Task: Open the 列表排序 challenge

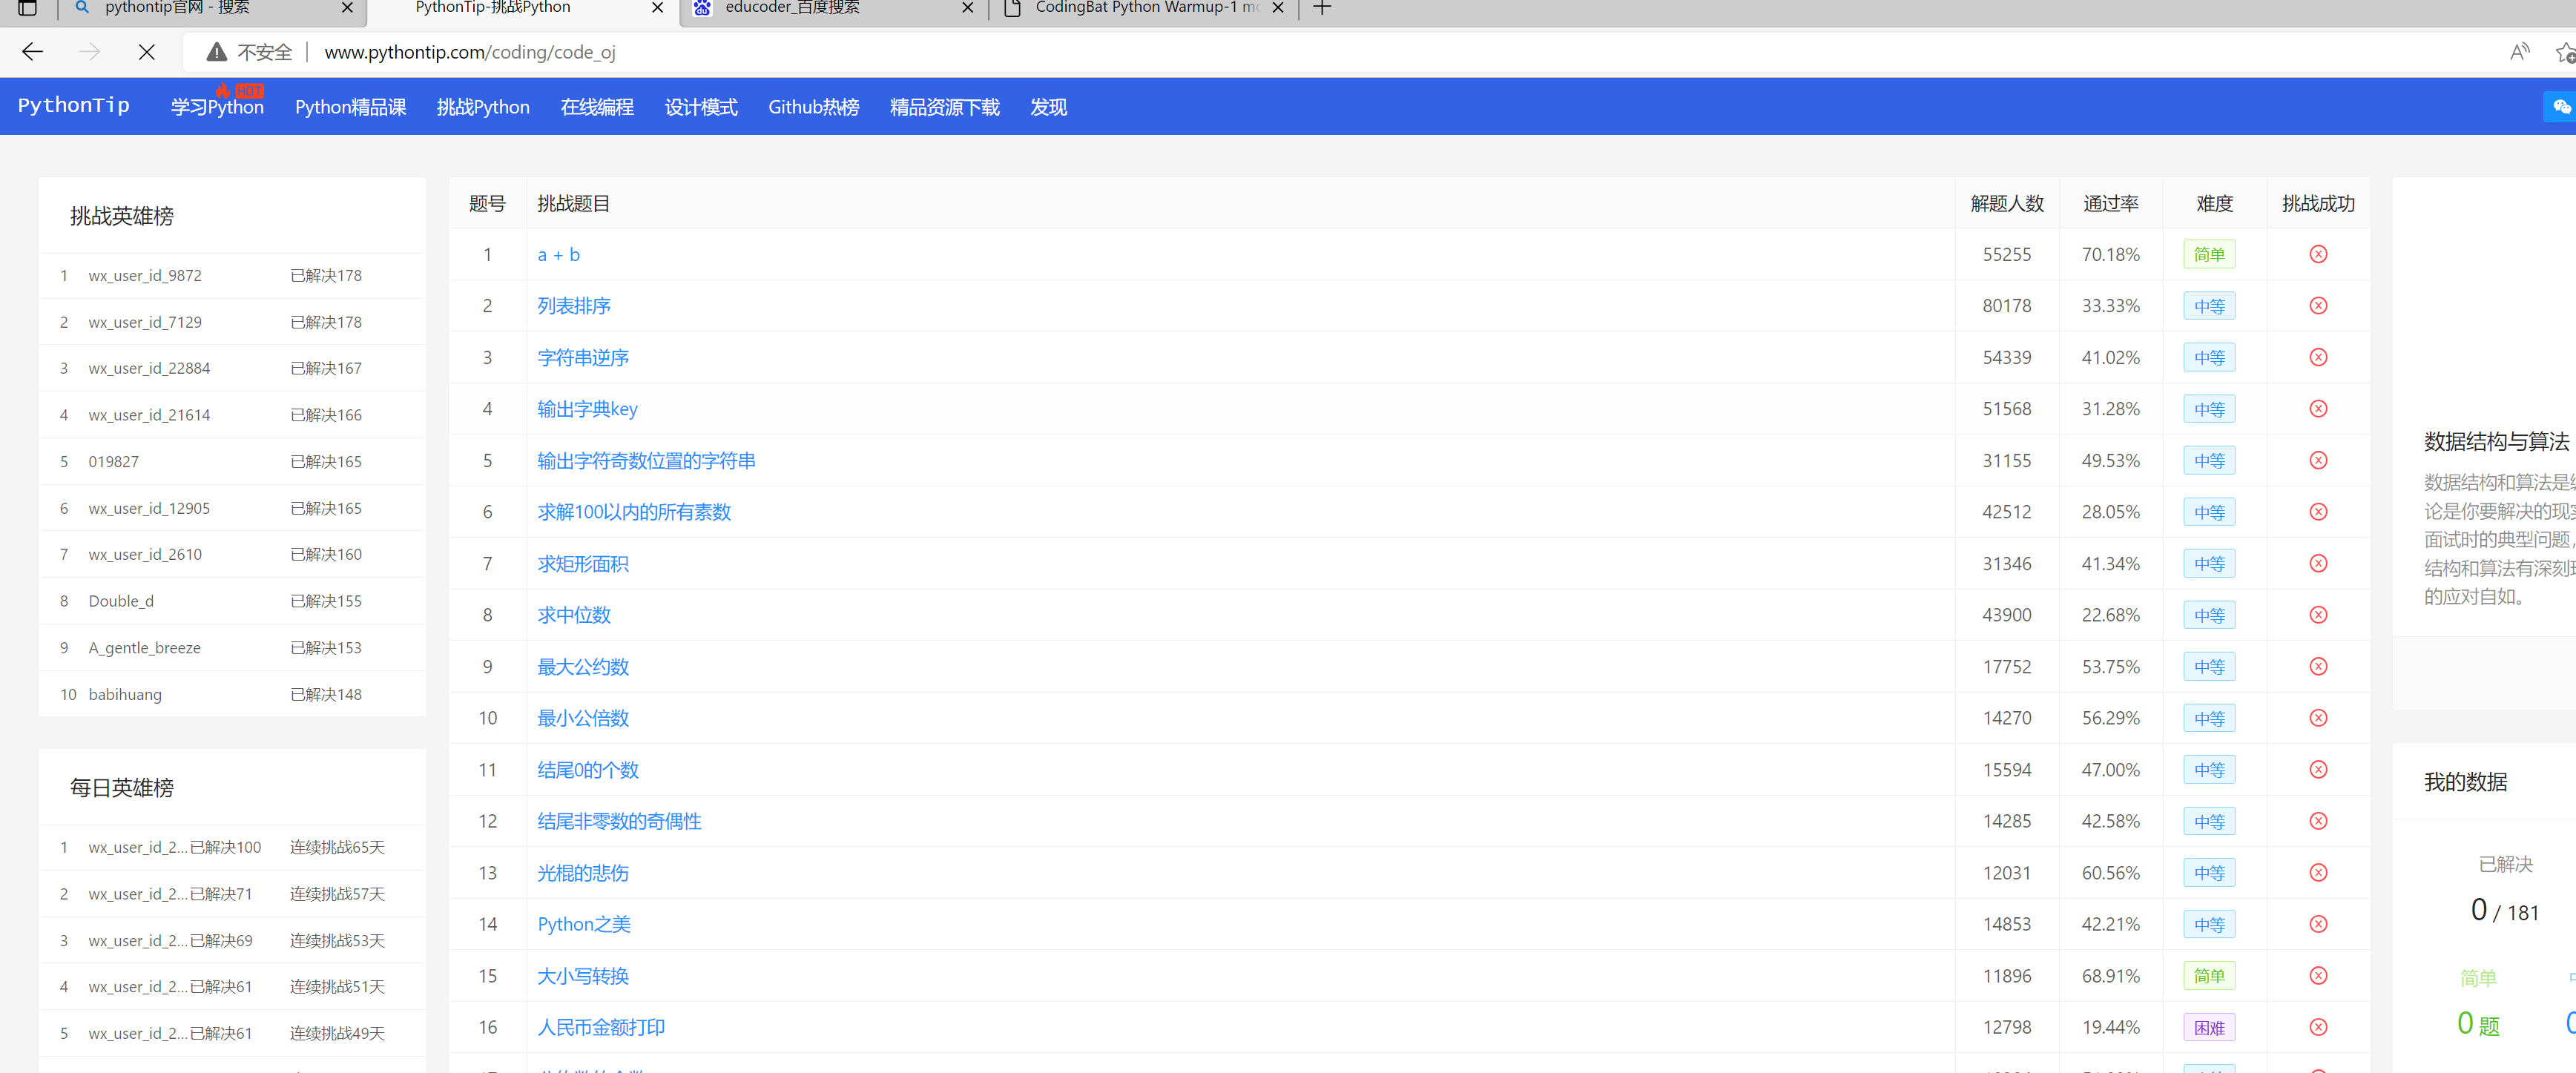Action: (574, 306)
